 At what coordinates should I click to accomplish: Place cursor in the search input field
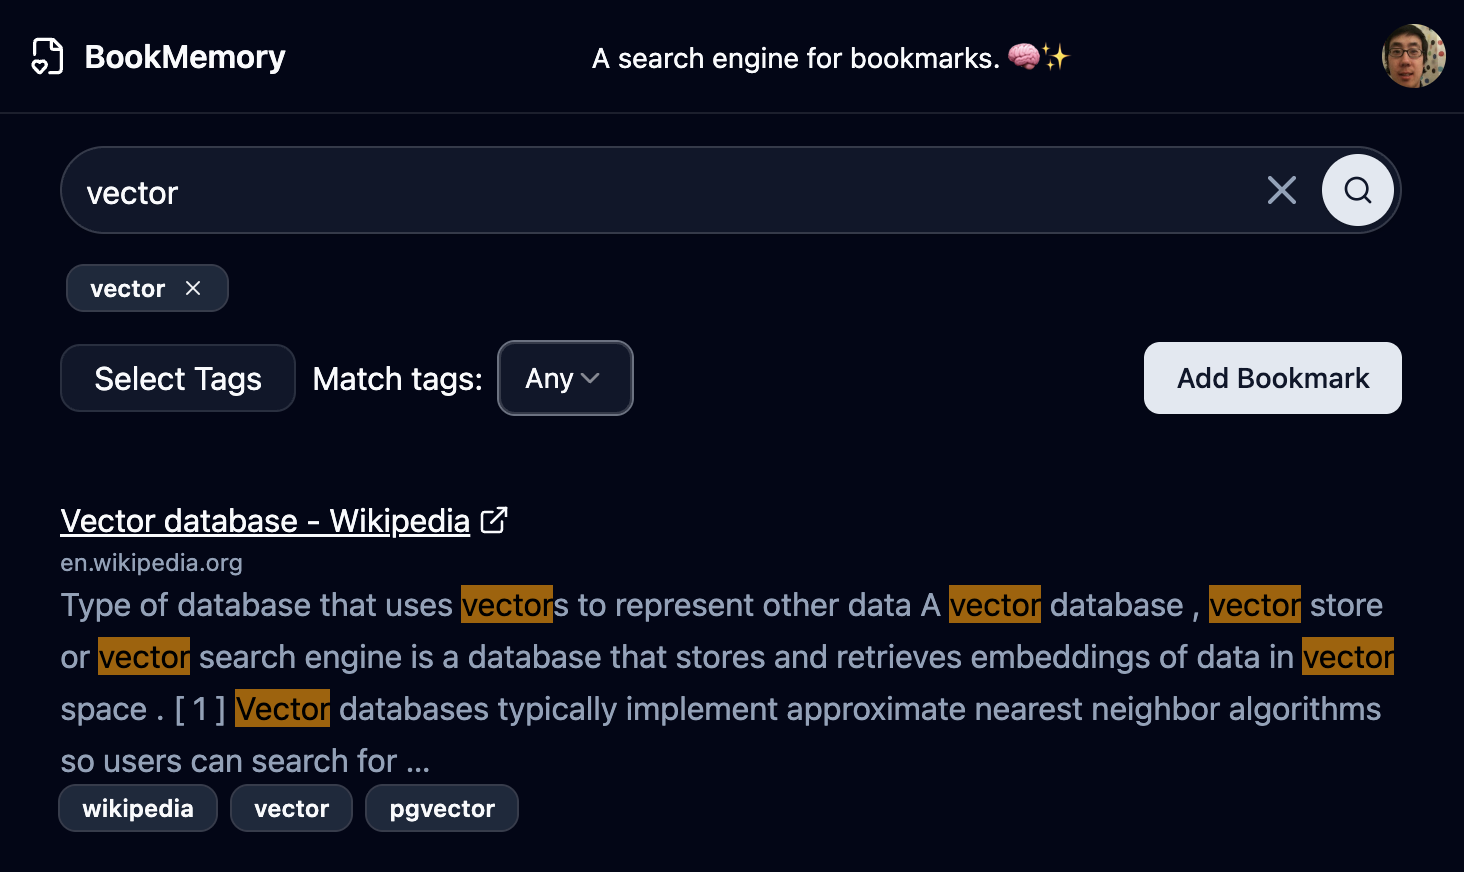tap(600, 190)
